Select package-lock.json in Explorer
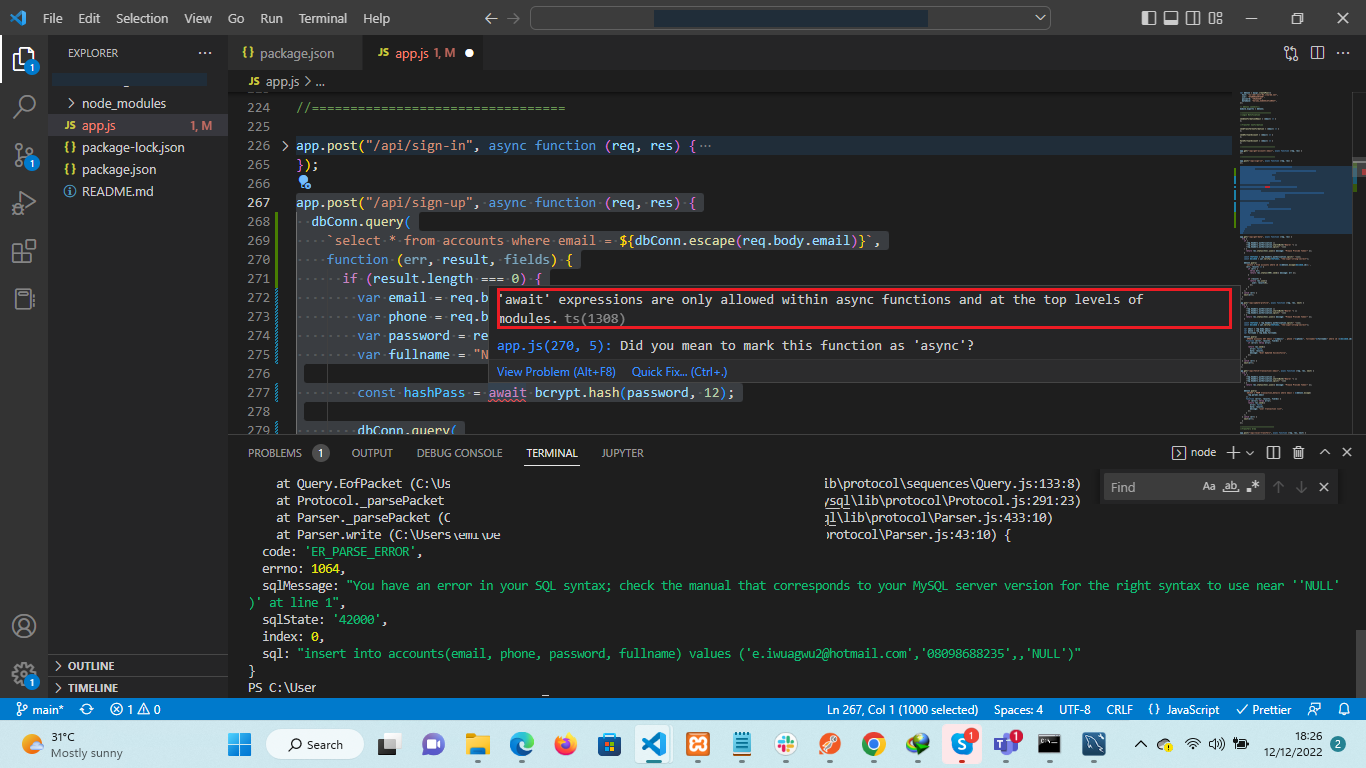Screen dimensions: 1366x768 [139, 147]
